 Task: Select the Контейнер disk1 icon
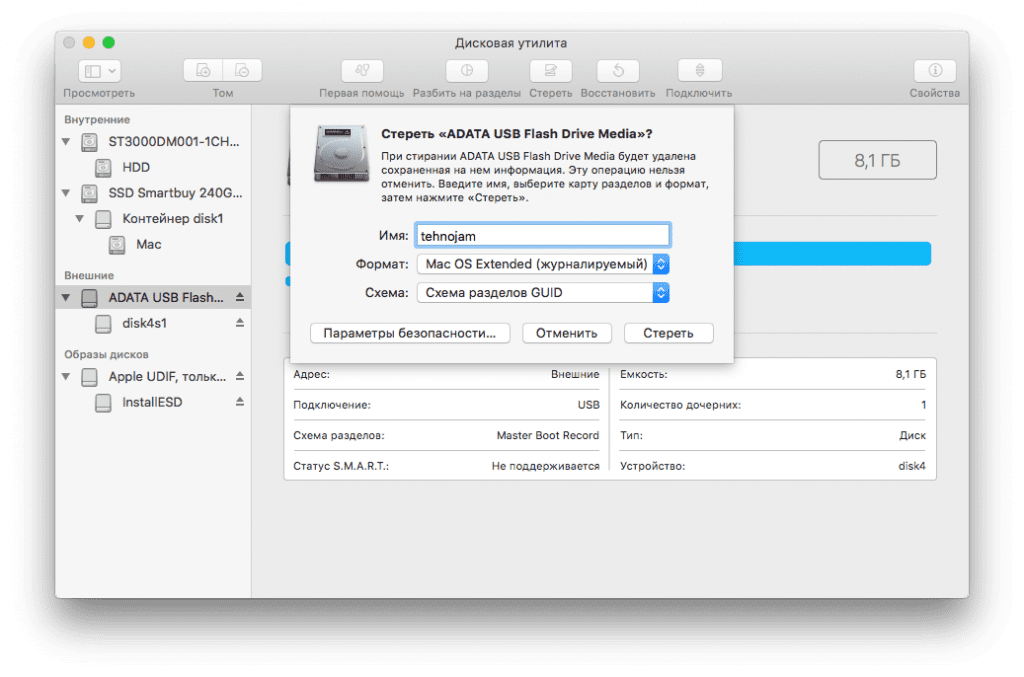[x=103, y=219]
